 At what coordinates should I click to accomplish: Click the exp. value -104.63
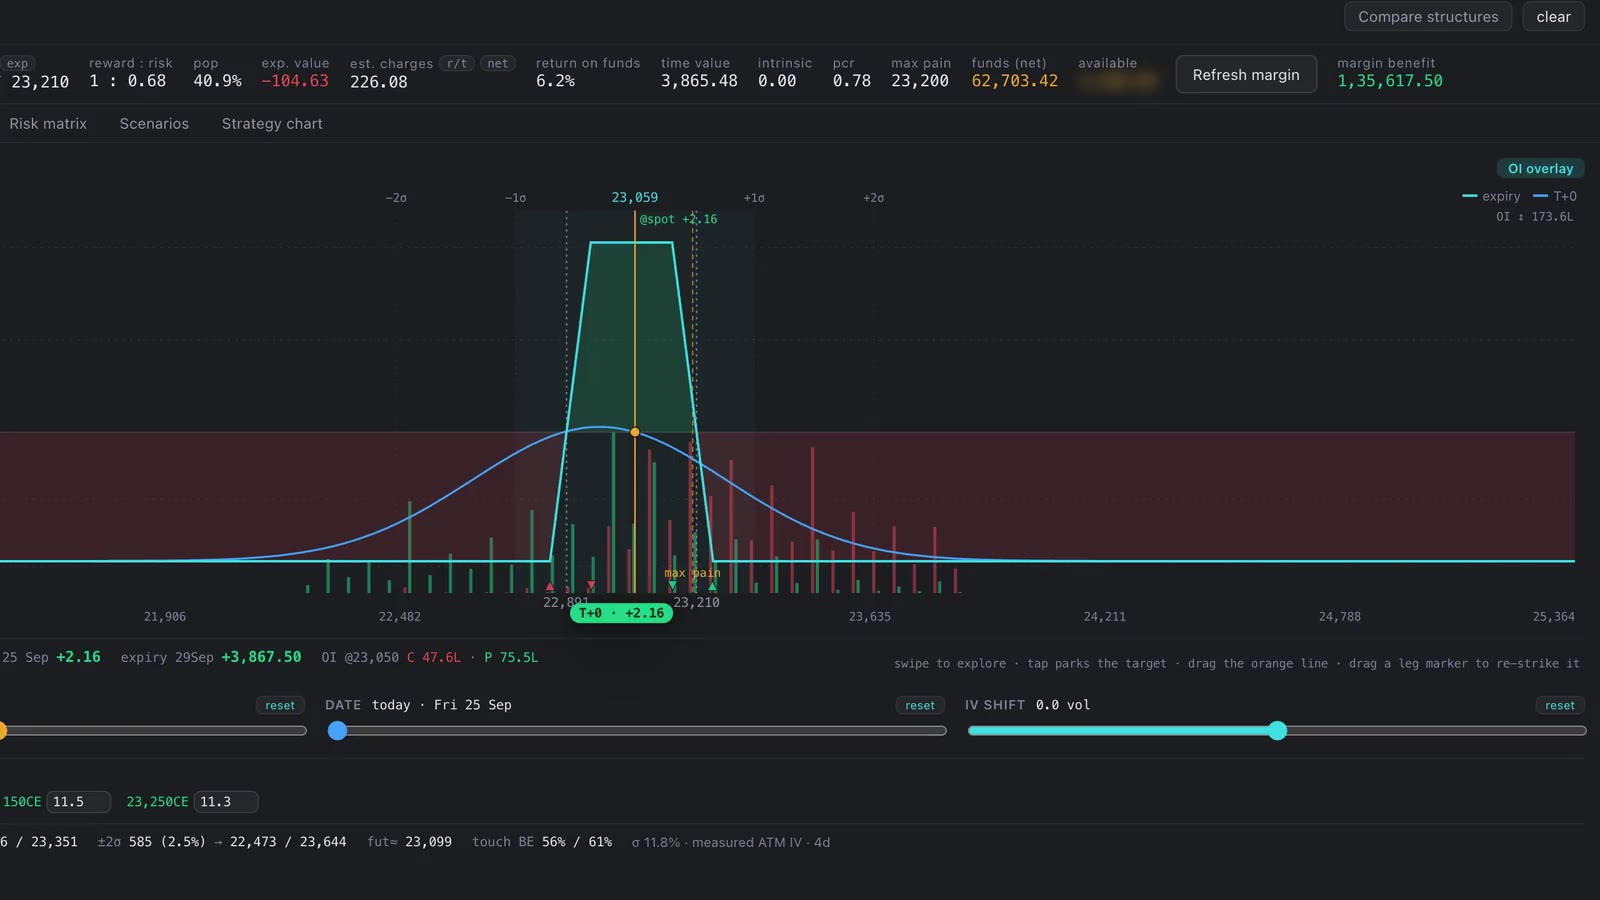[x=295, y=81]
